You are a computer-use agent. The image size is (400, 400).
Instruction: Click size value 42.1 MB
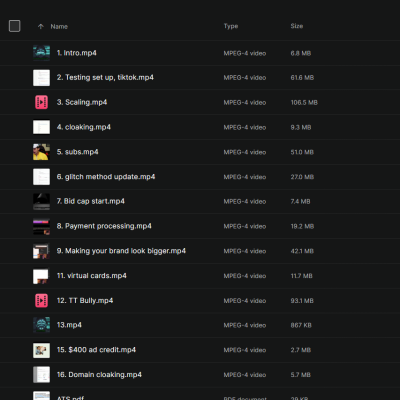pos(302,251)
